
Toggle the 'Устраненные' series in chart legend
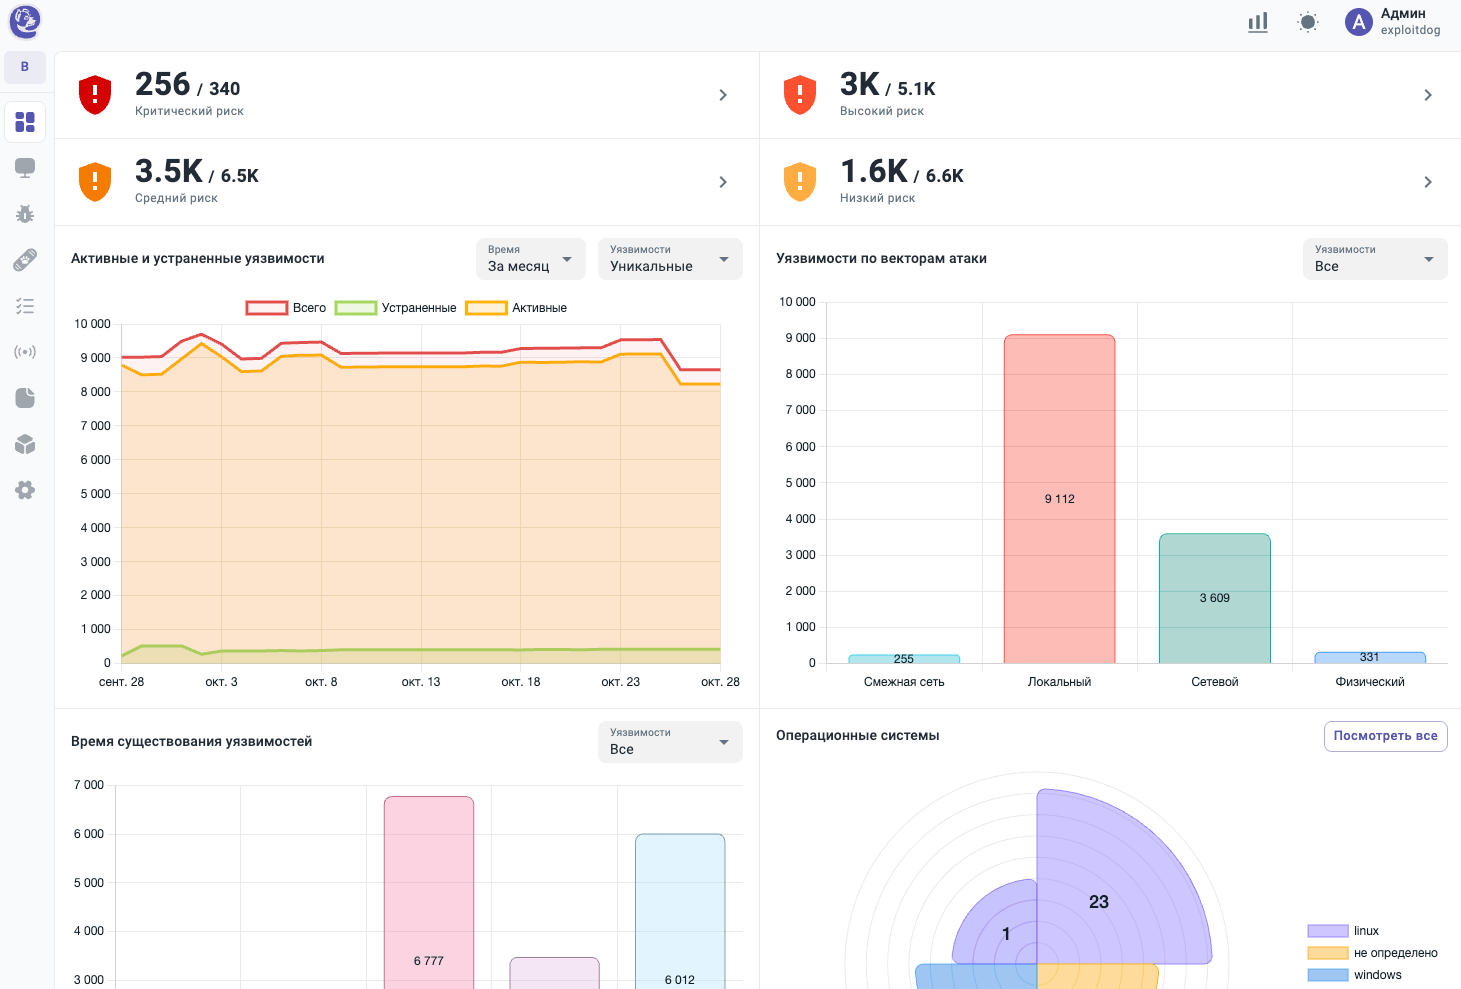point(396,308)
